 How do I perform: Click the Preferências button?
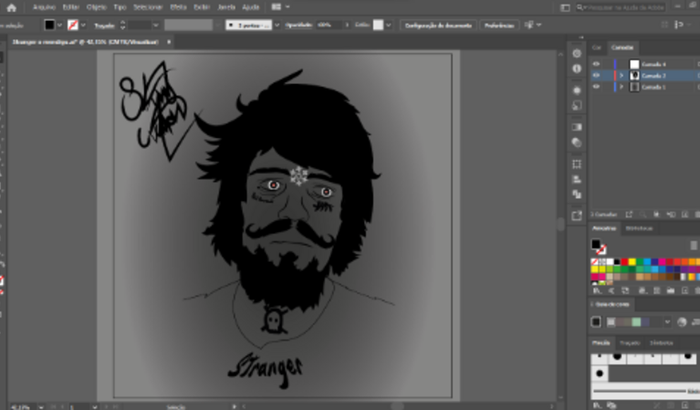click(500, 25)
